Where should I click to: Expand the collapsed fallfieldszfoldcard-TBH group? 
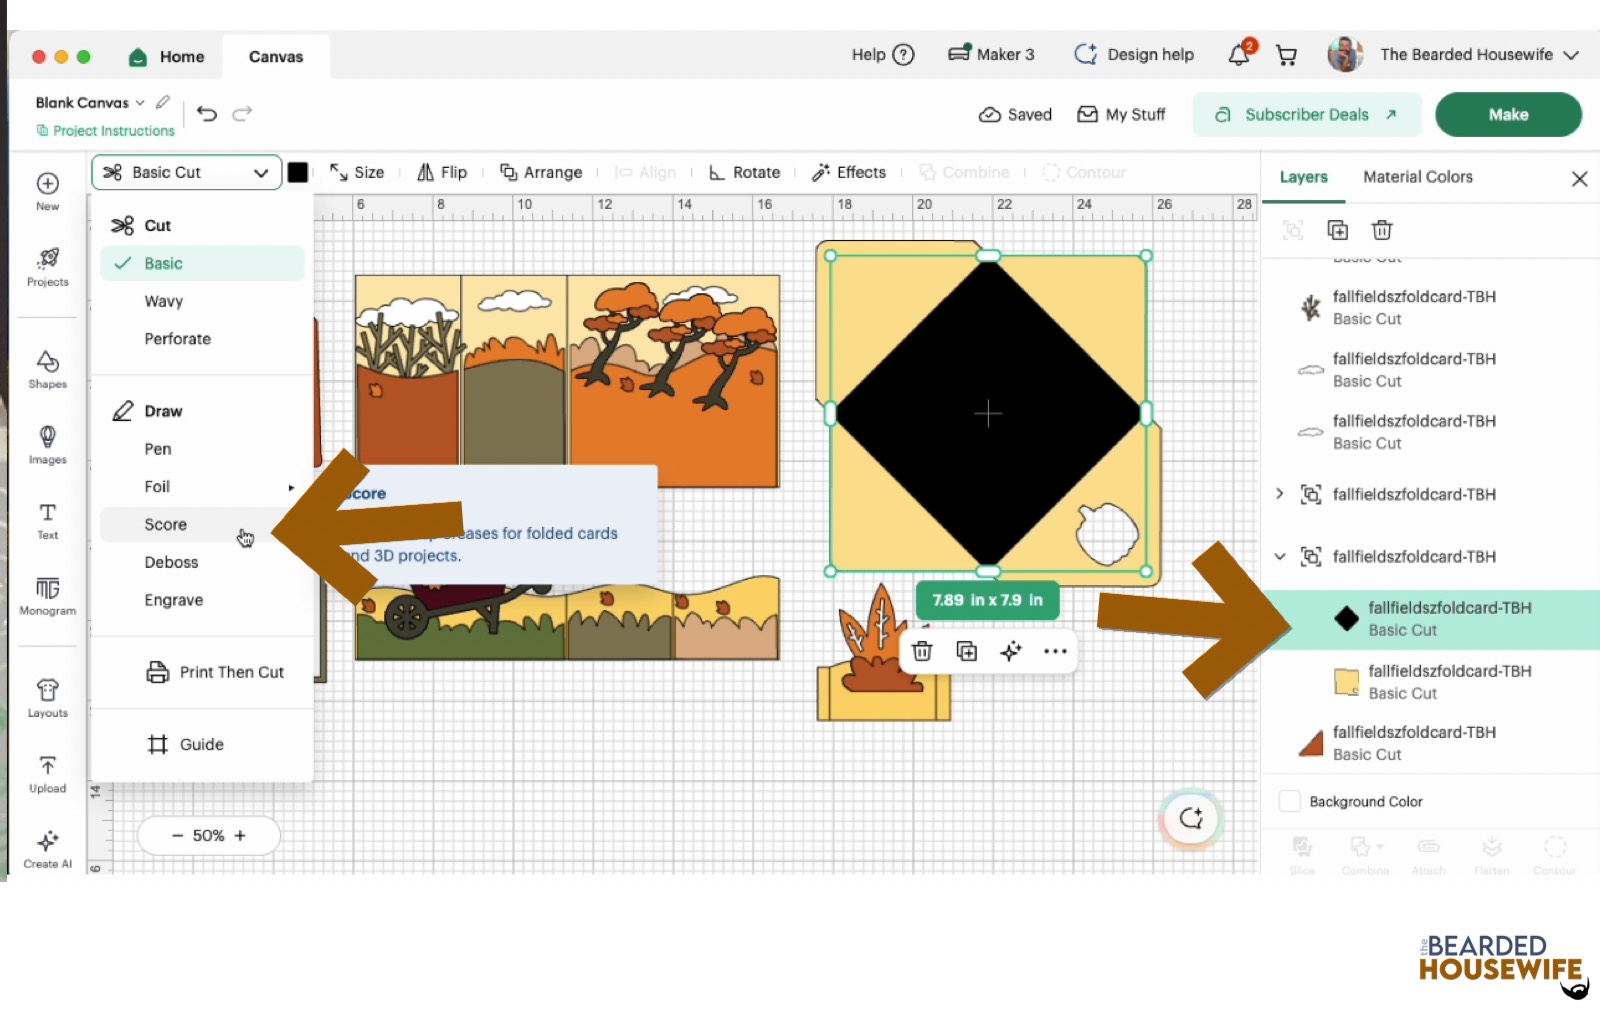click(1279, 494)
